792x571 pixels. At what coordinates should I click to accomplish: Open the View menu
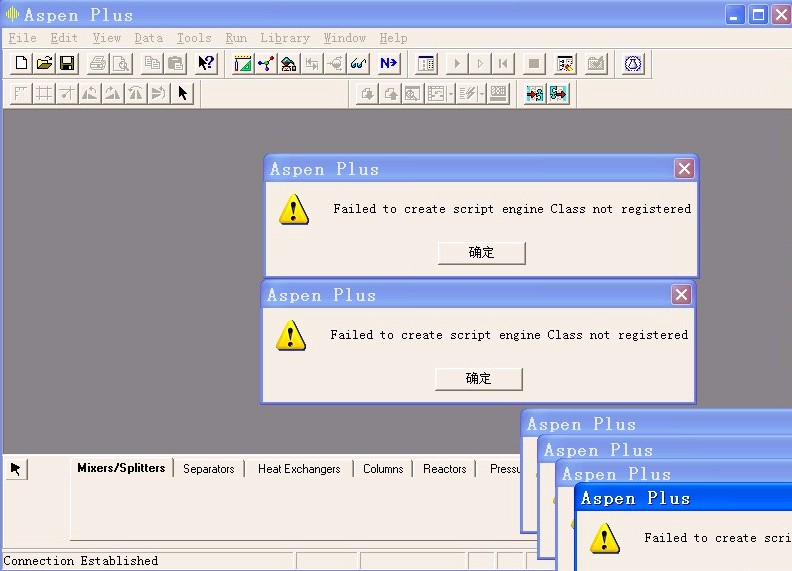tap(107, 38)
